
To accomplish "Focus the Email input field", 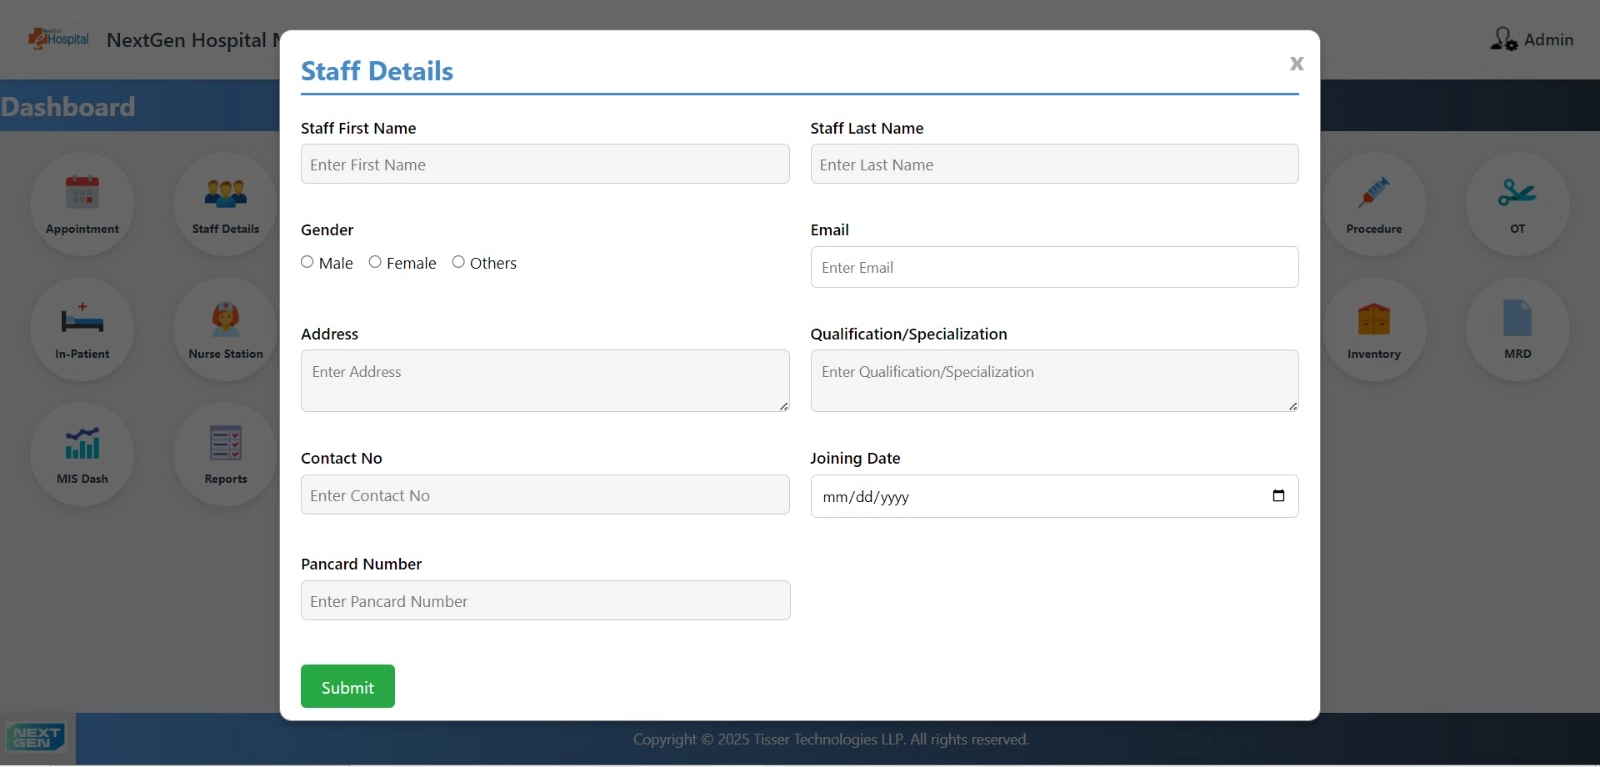I will click(x=1054, y=267).
